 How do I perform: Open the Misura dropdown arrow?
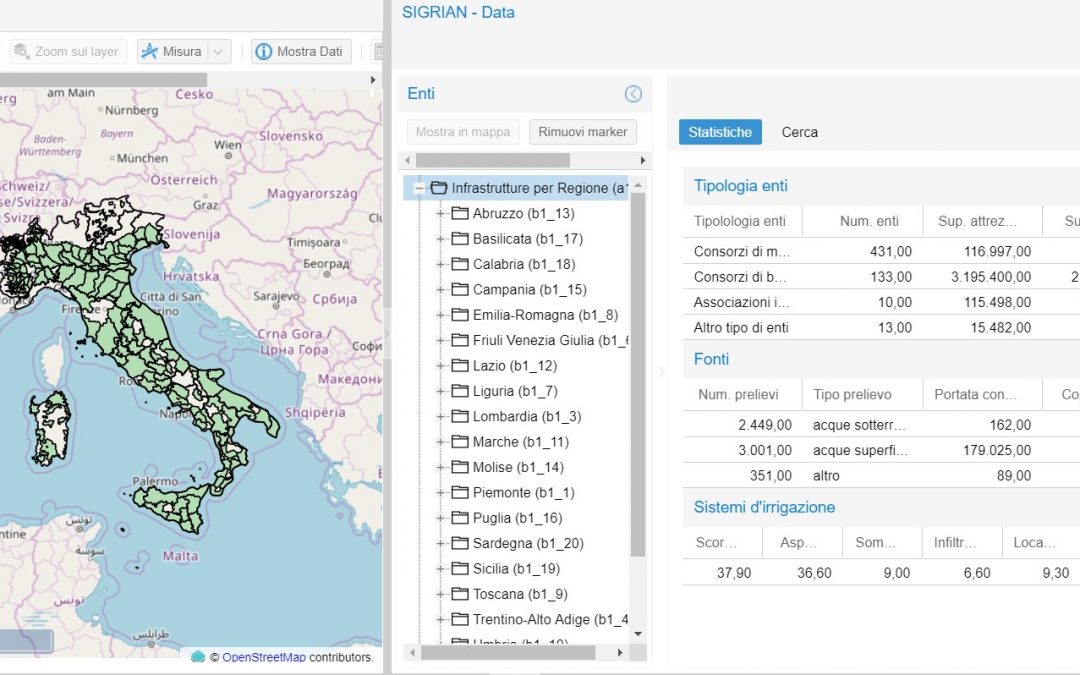pyautogui.click(x=220, y=51)
